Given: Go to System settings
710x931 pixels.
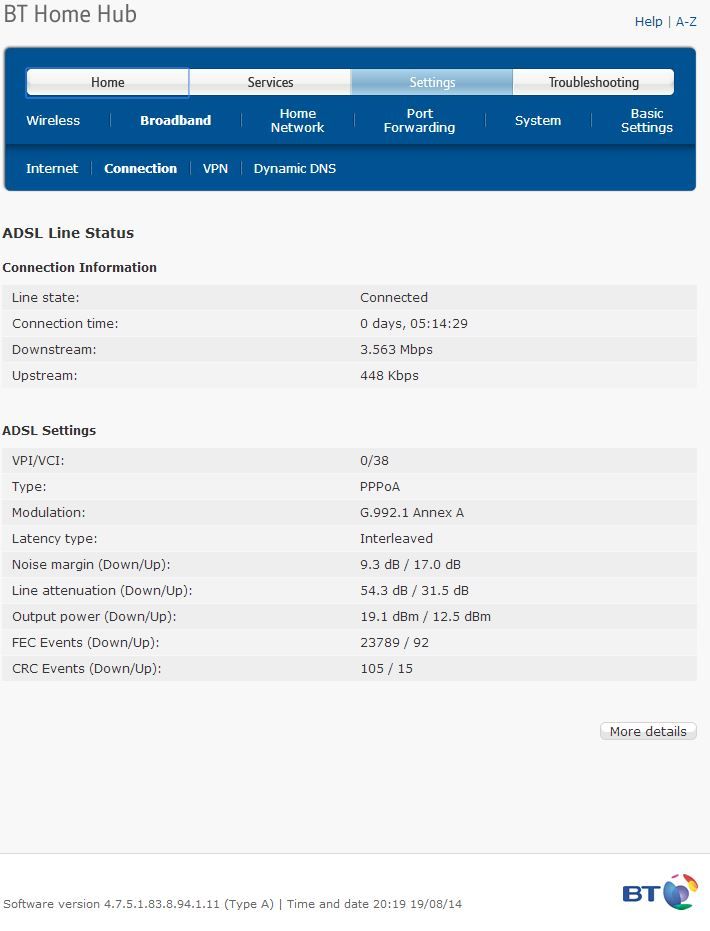Looking at the screenshot, I should pyautogui.click(x=538, y=121).
